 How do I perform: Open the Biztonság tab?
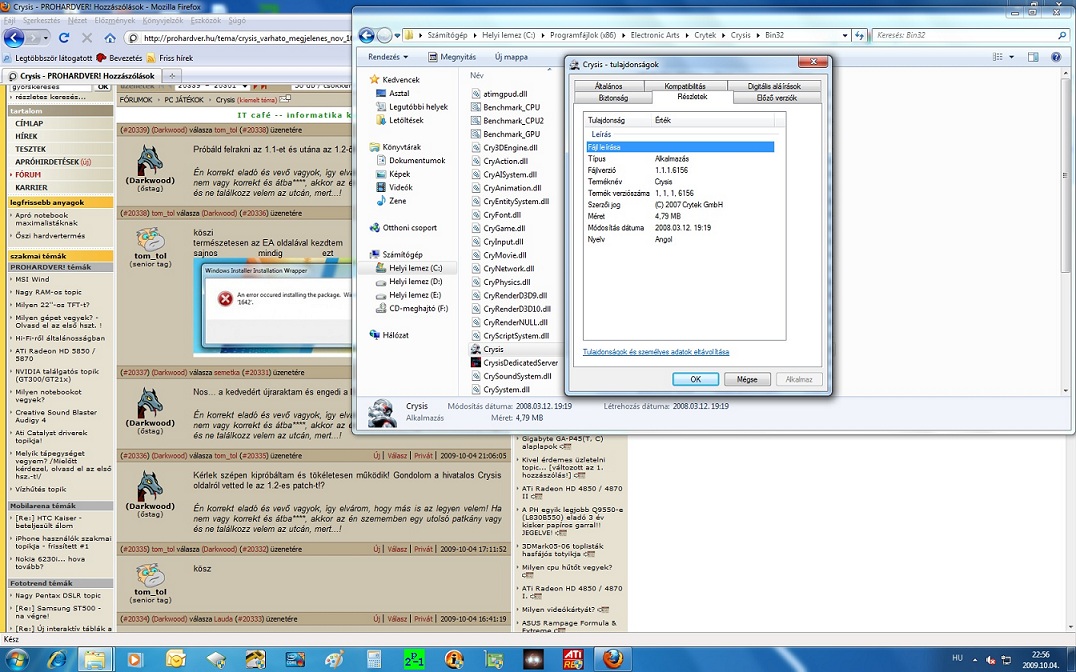613,97
